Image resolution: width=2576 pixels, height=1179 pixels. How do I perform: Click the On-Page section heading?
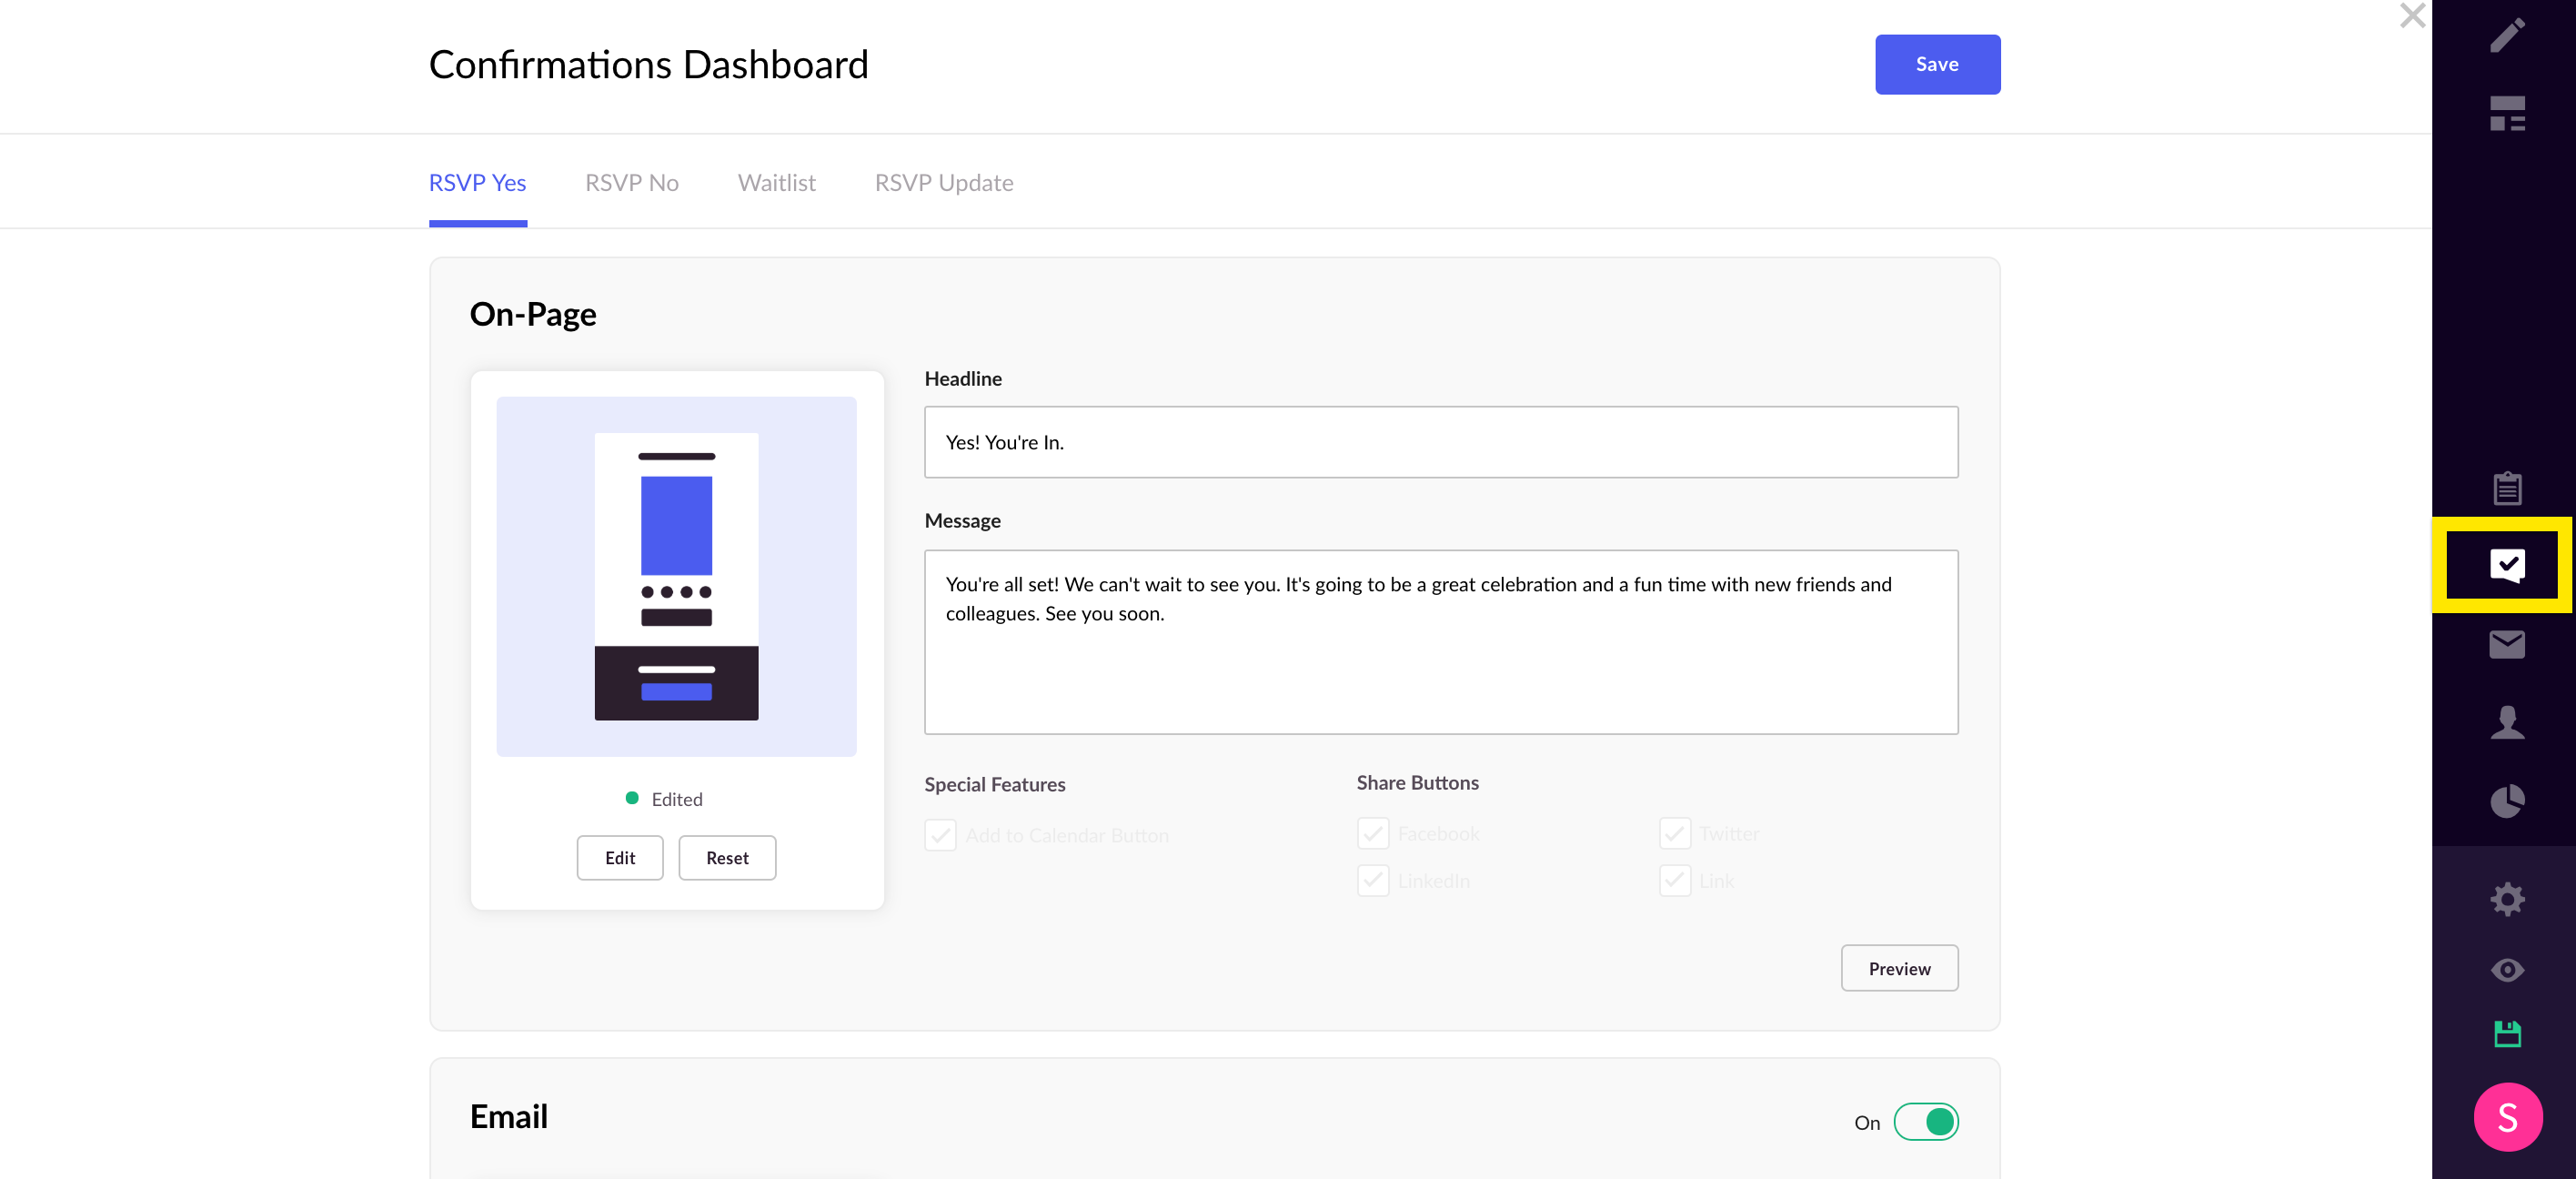tap(532, 314)
